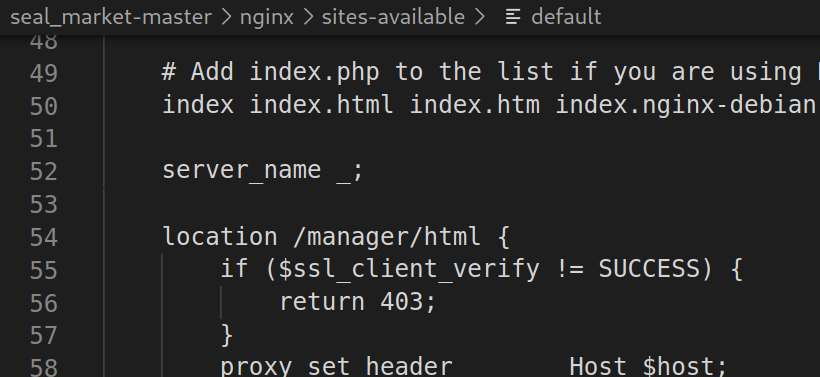
Task: Select line number 52 in gutter
Action: pos(43,171)
